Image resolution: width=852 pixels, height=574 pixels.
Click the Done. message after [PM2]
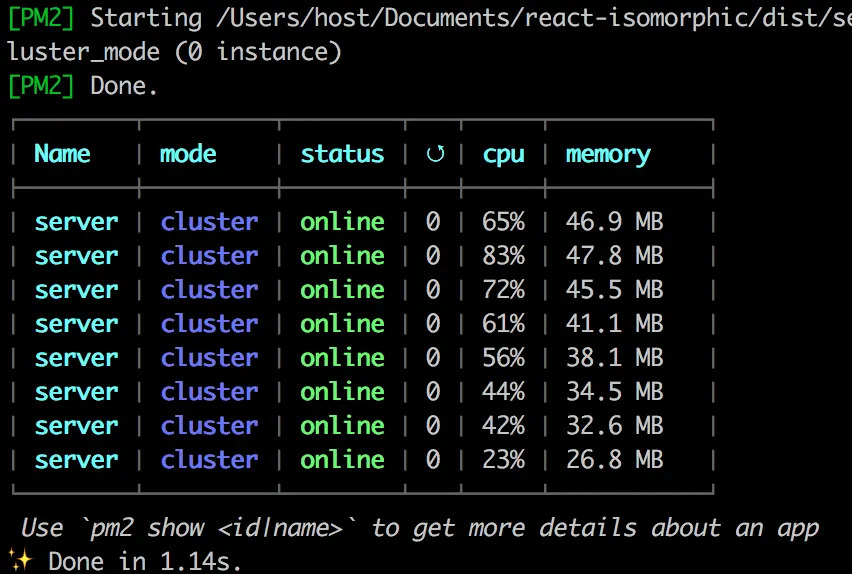pyautogui.click(x=124, y=86)
